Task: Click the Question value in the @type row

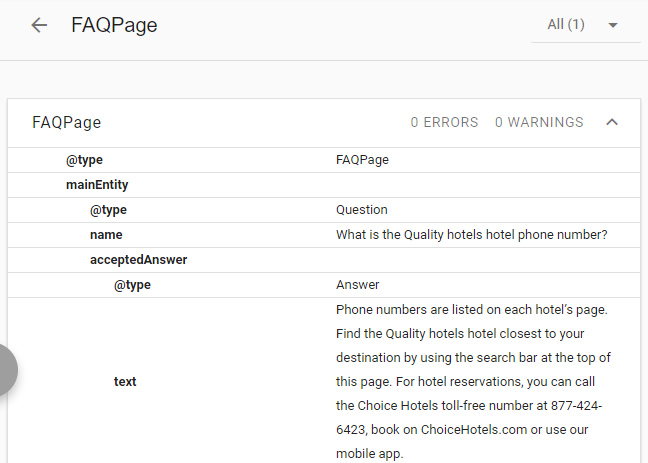Action: [362, 210]
